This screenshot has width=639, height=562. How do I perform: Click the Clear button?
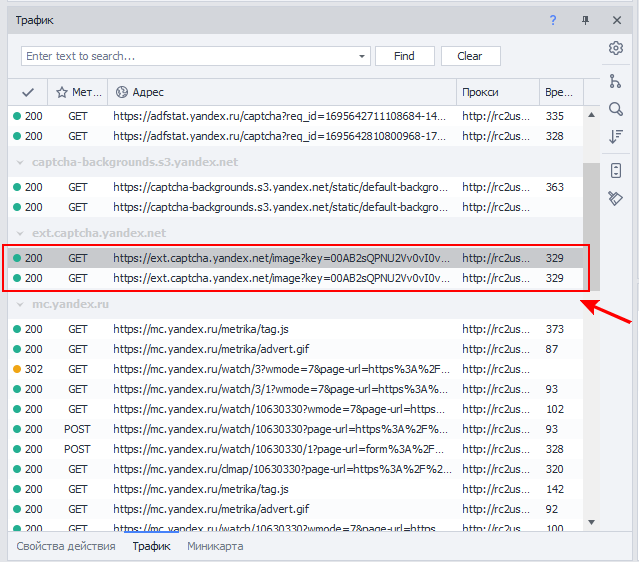(470, 56)
